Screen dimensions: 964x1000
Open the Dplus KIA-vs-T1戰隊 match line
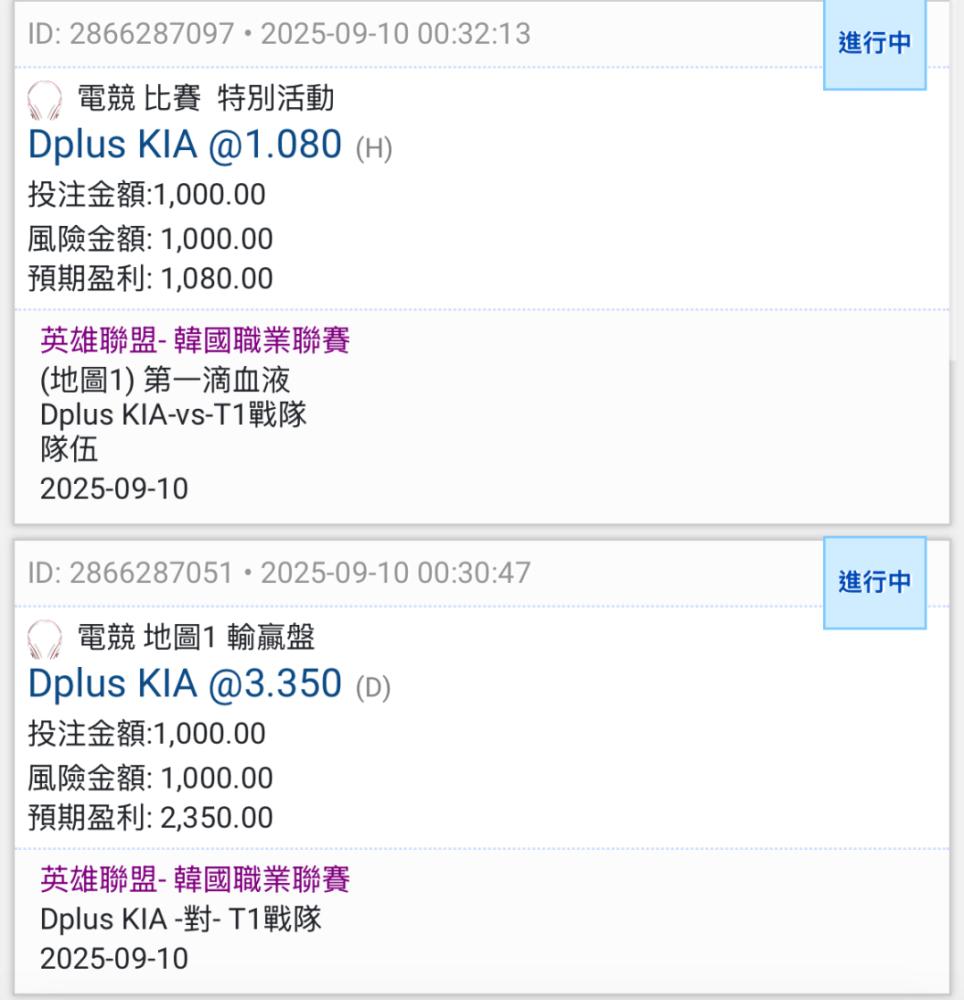coord(173,415)
